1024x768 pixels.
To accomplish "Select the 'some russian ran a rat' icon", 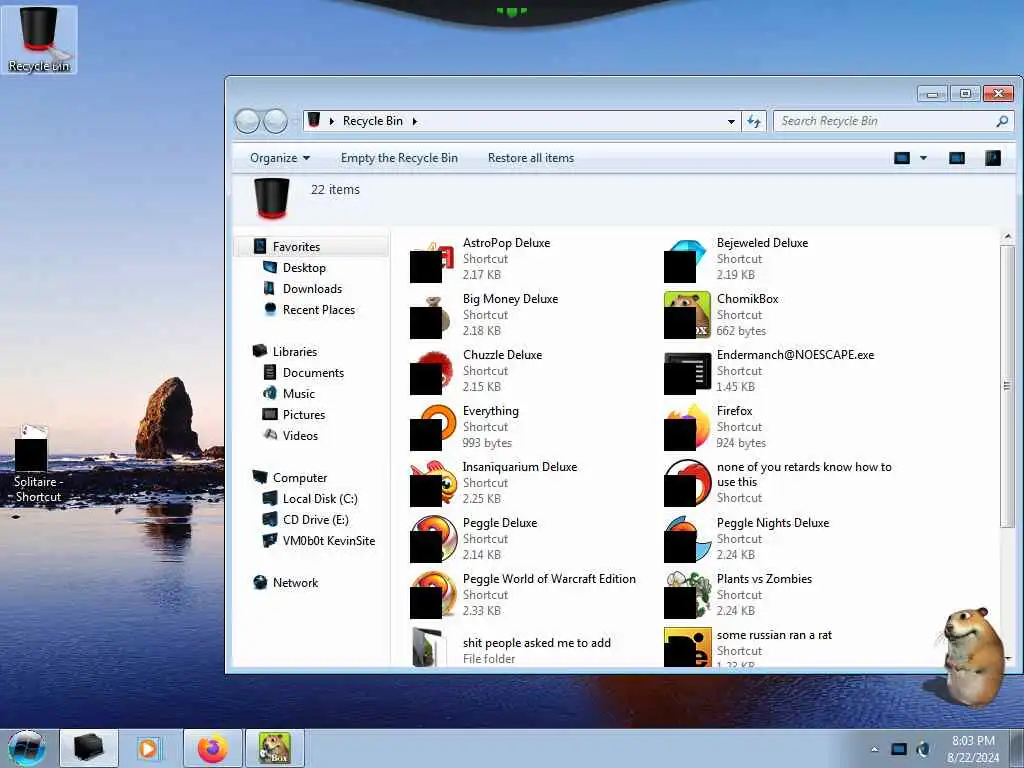I will pos(687,647).
